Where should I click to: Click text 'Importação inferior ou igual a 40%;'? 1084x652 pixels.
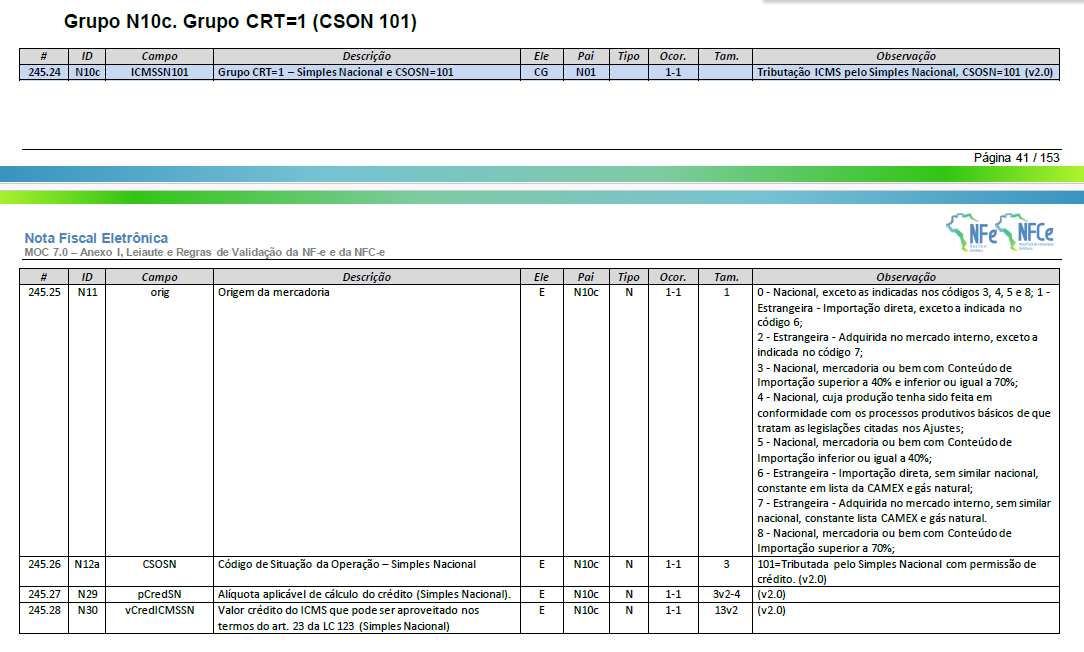pyautogui.click(x=844, y=458)
